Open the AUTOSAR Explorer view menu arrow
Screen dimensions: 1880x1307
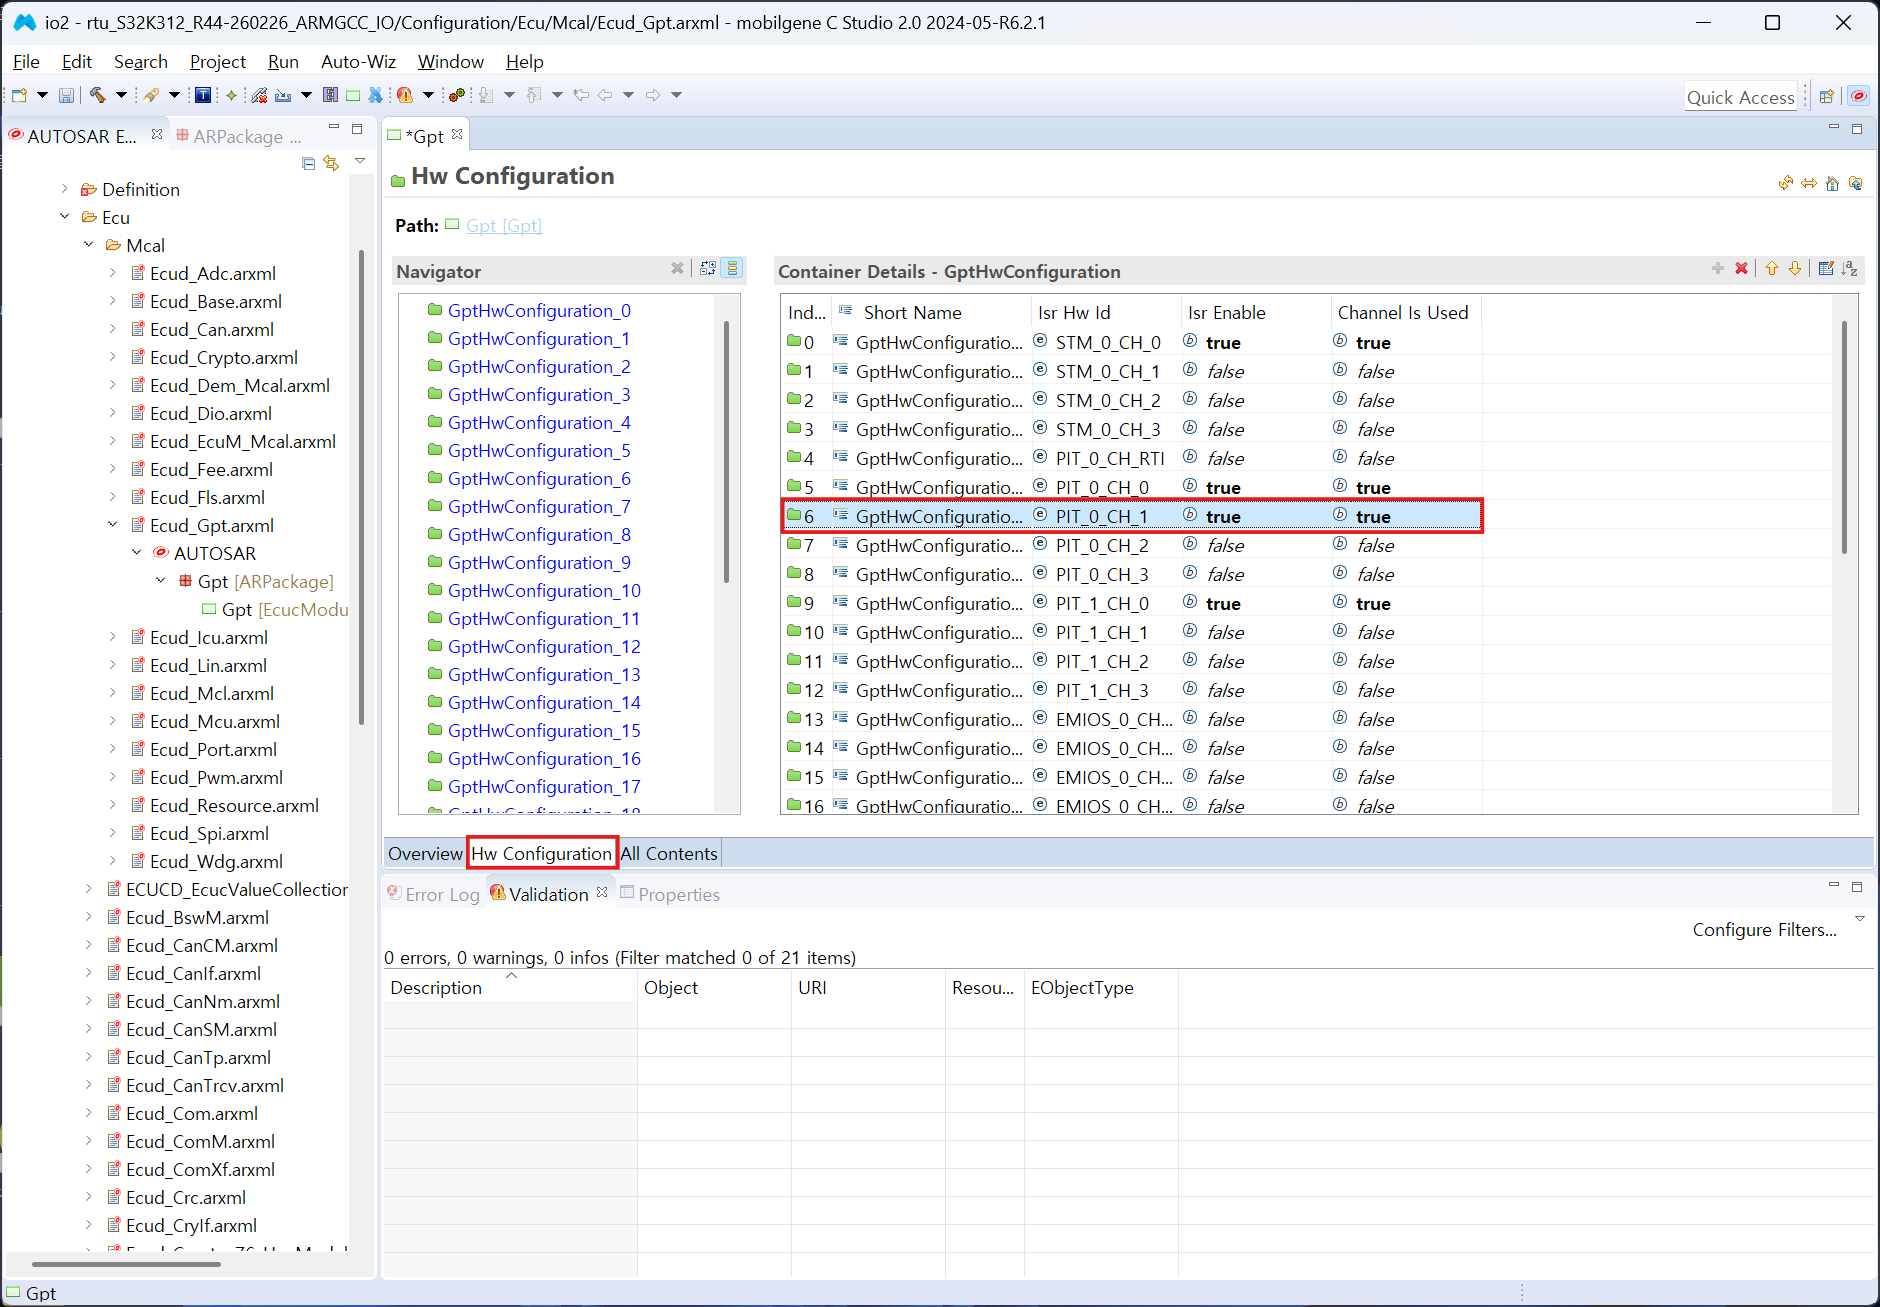coord(360,161)
